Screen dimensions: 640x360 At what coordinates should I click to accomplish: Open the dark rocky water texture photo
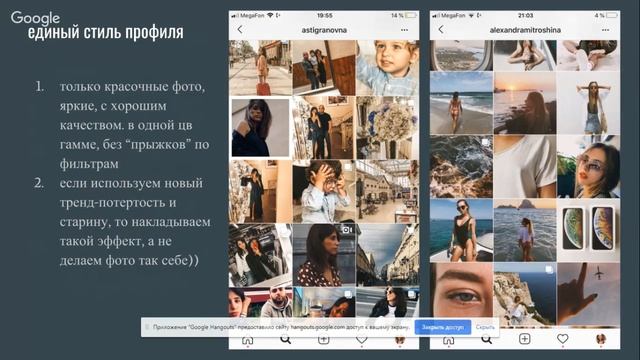pos(461,167)
